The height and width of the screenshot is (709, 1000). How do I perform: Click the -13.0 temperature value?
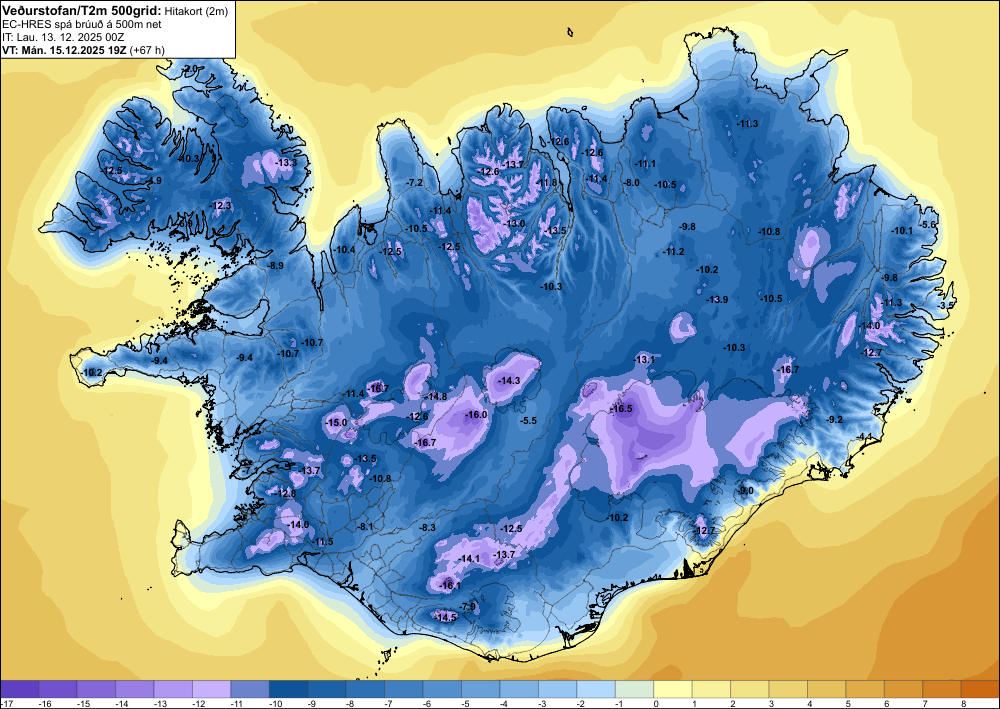pos(515,223)
